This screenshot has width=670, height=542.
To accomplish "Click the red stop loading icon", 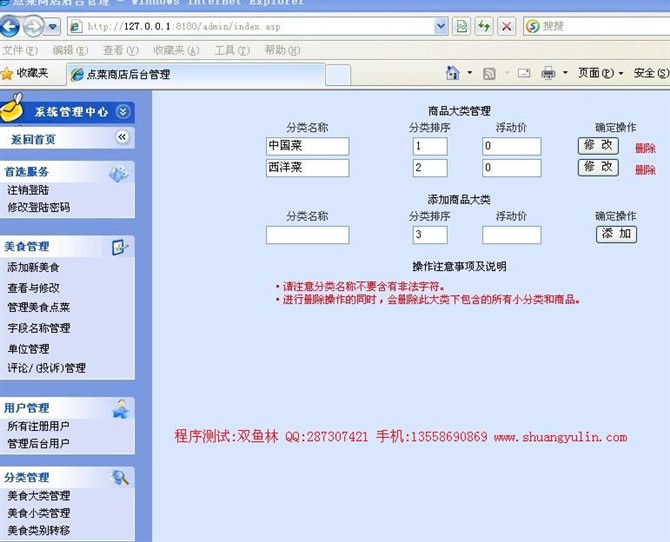I will pyautogui.click(x=506, y=27).
